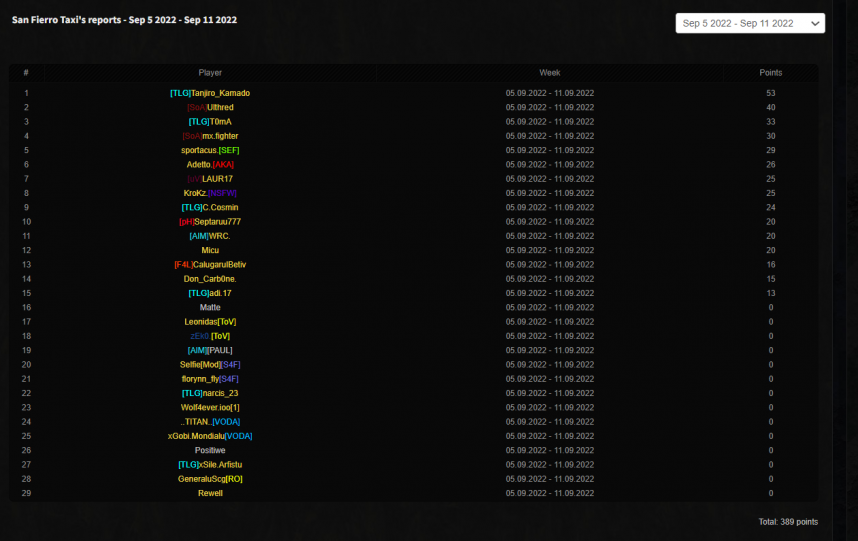Screen dimensions: 858x541
Task: Open player [TLG]Tanjiro_Kamado's profile
Action: click(210, 93)
